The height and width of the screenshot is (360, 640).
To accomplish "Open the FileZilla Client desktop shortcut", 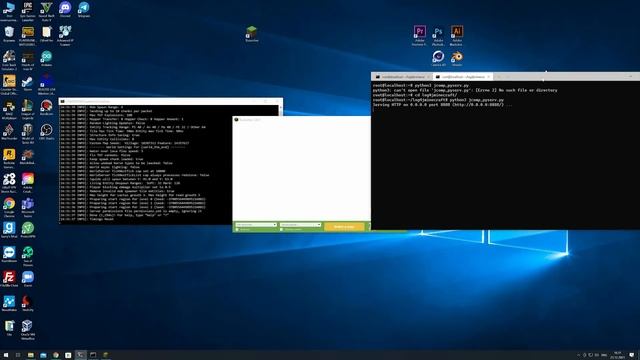I will [x=9, y=279].
